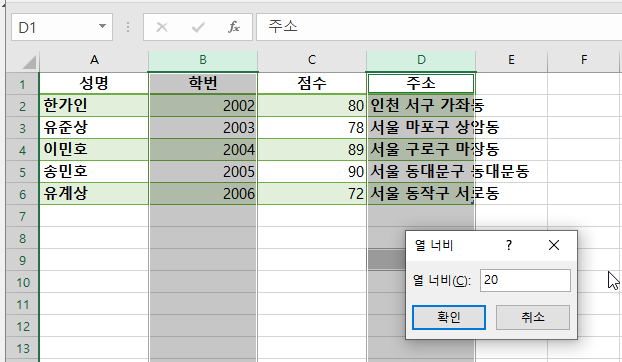Select the cell containing 2002
The image size is (622, 362).
coord(203,106)
